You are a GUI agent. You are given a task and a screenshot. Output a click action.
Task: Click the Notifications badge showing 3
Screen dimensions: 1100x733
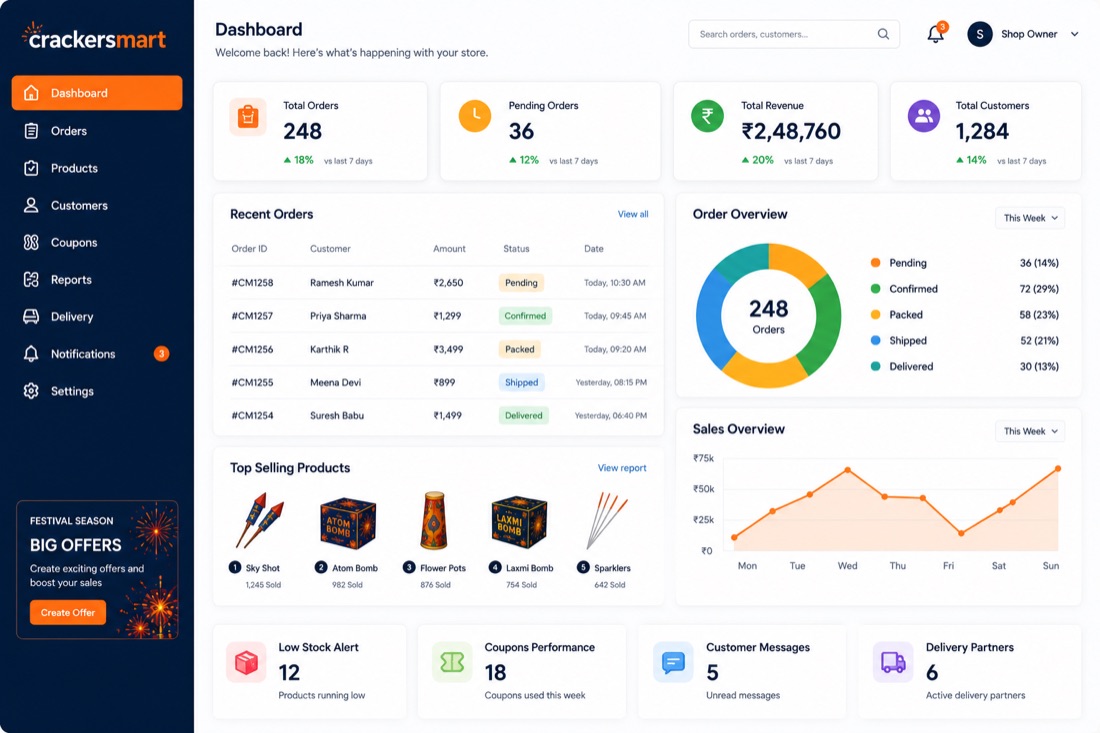[161, 354]
